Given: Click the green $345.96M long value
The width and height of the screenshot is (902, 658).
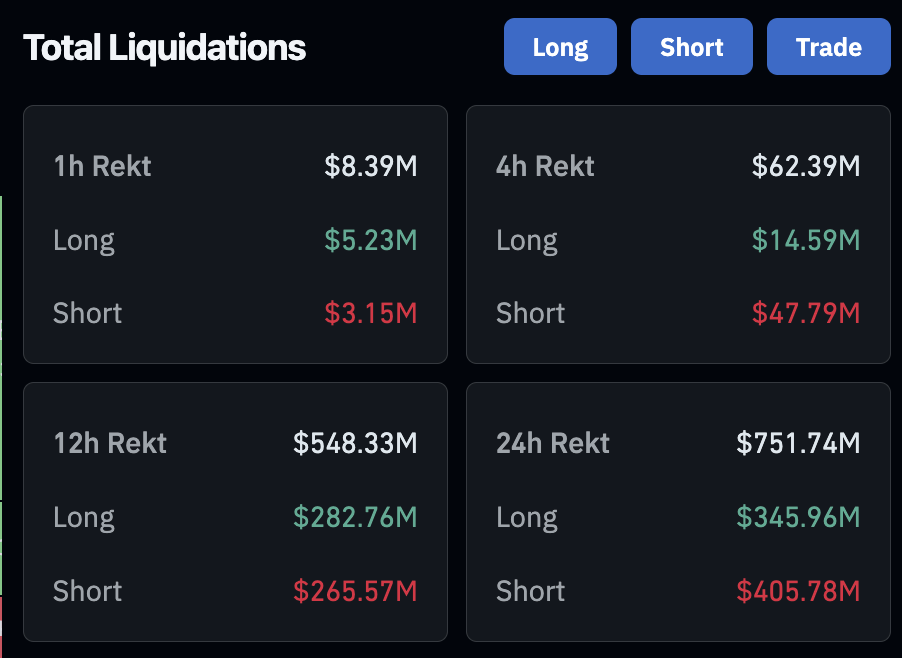Looking at the screenshot, I should [x=798, y=517].
